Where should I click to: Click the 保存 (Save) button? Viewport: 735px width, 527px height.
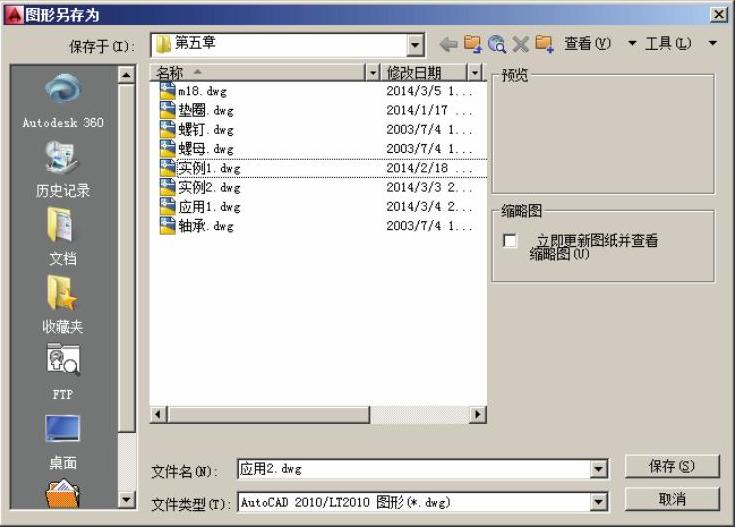pos(671,466)
